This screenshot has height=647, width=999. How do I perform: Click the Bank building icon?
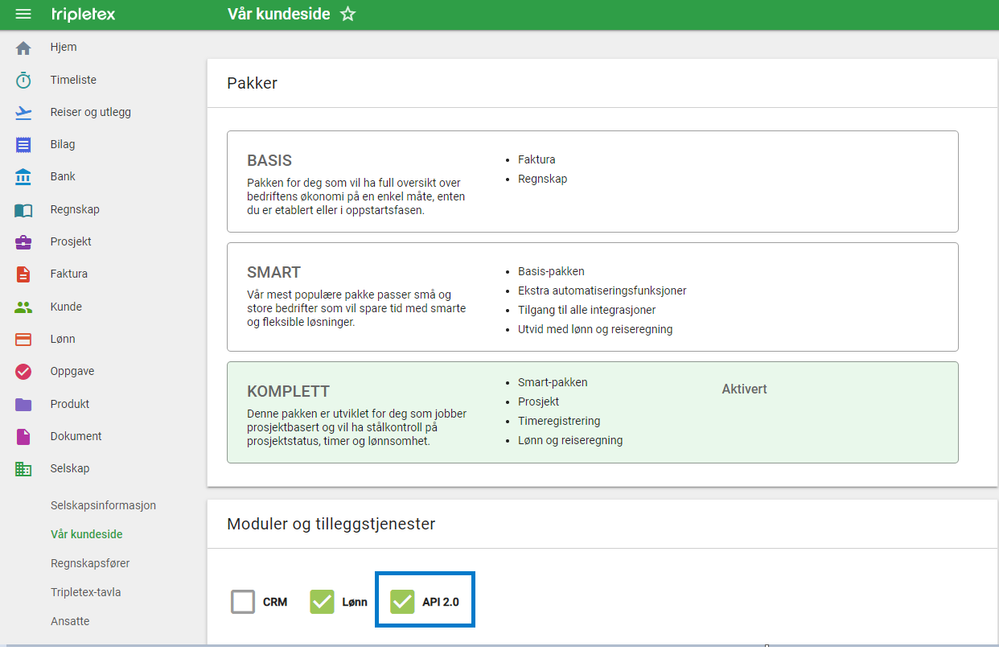[24, 176]
